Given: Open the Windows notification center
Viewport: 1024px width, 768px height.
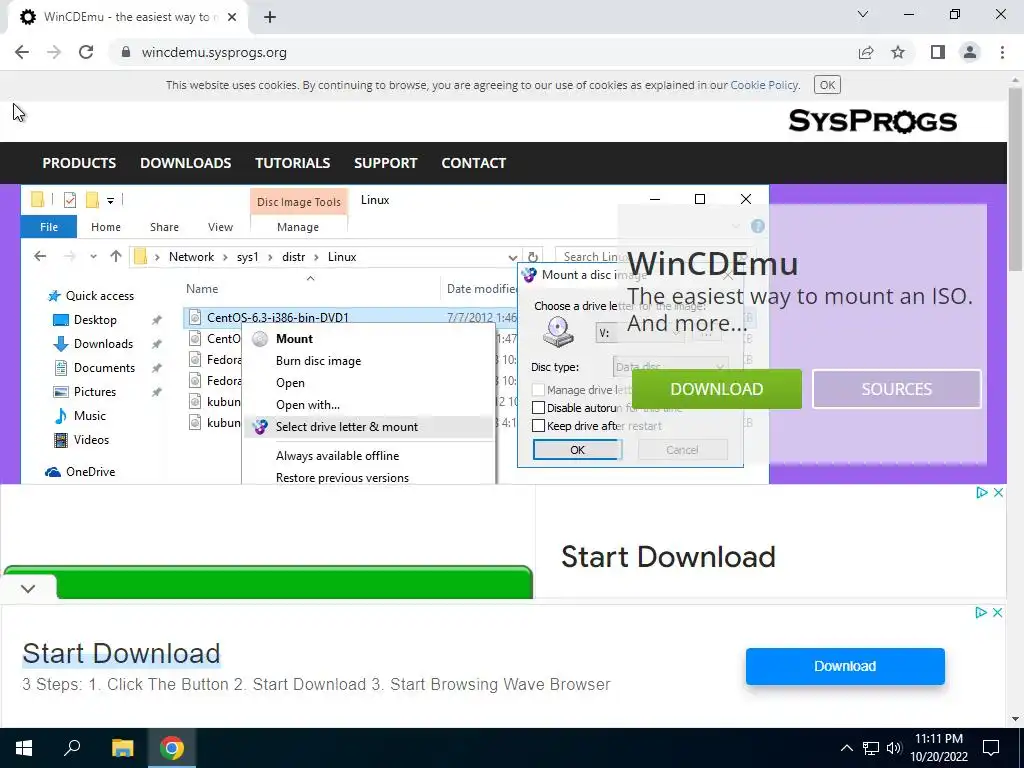Looking at the screenshot, I should [991, 748].
